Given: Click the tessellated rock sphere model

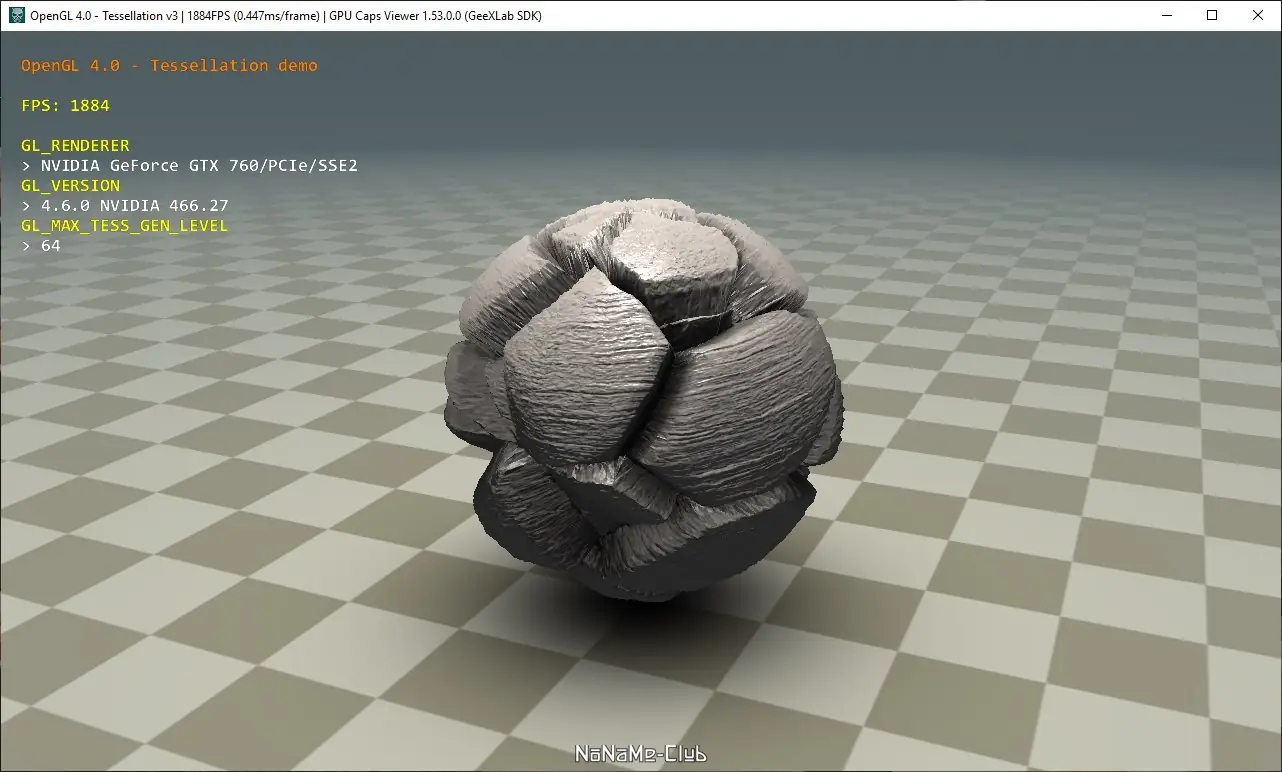Looking at the screenshot, I should 642,398.
